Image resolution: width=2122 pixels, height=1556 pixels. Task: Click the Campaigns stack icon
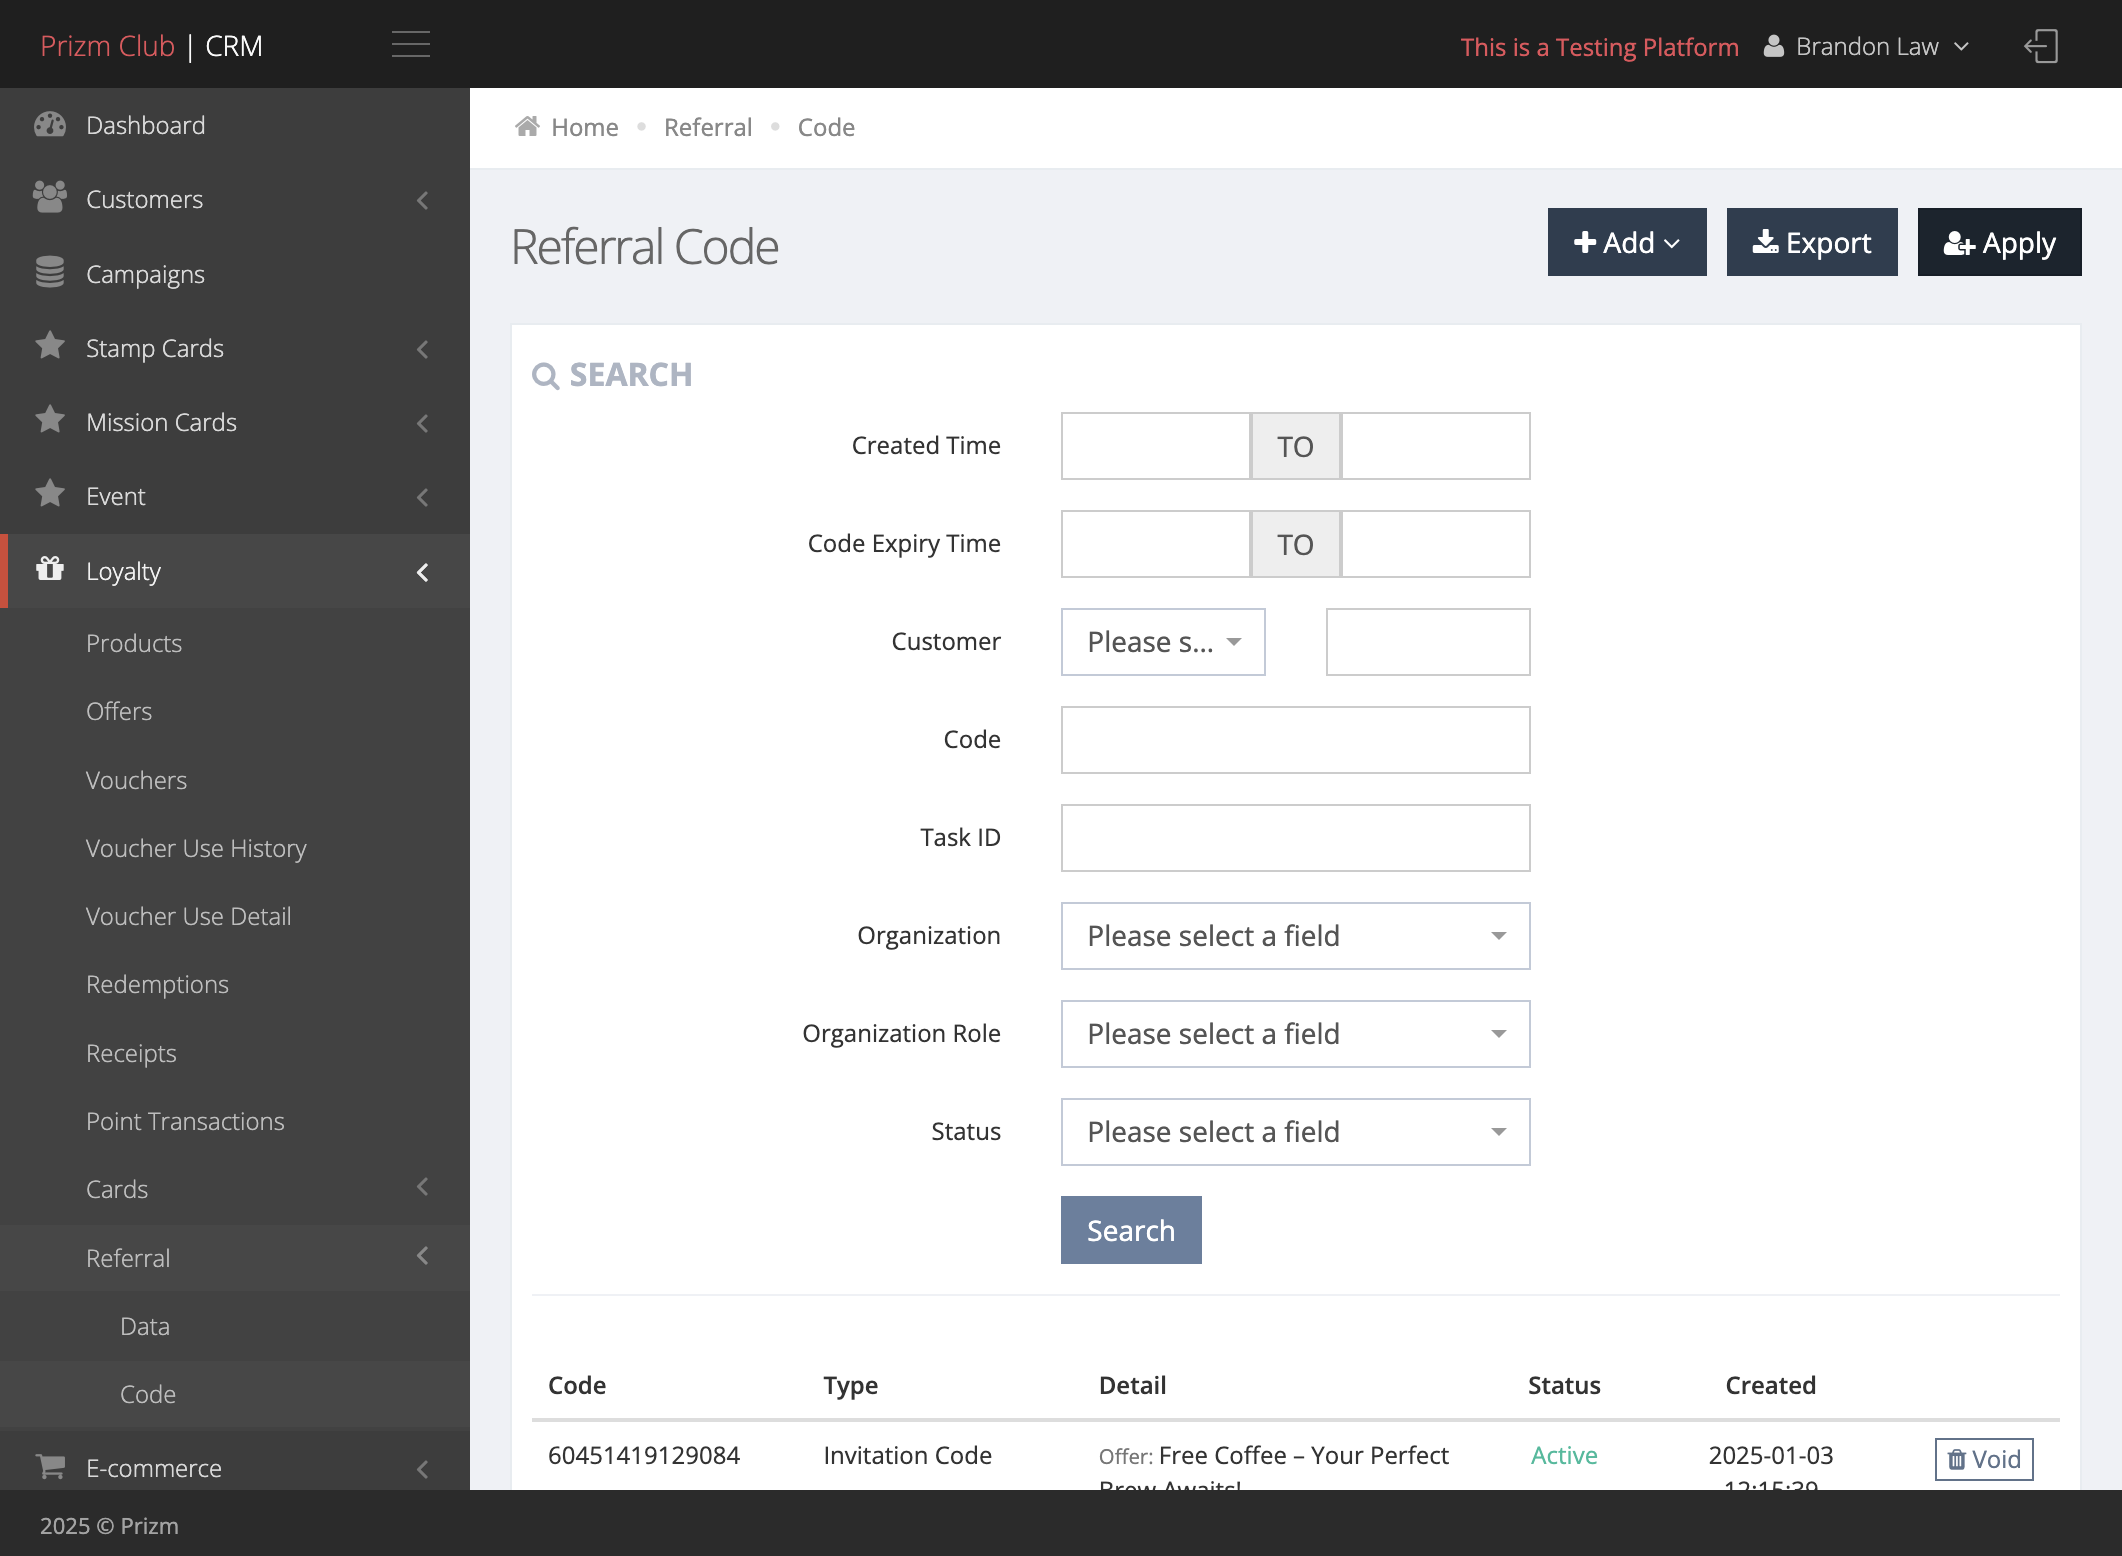pyautogui.click(x=50, y=272)
